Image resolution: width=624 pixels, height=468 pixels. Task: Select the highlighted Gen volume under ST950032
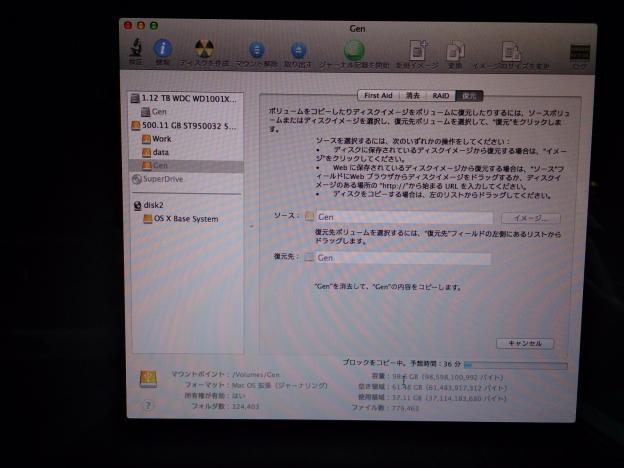pos(186,166)
